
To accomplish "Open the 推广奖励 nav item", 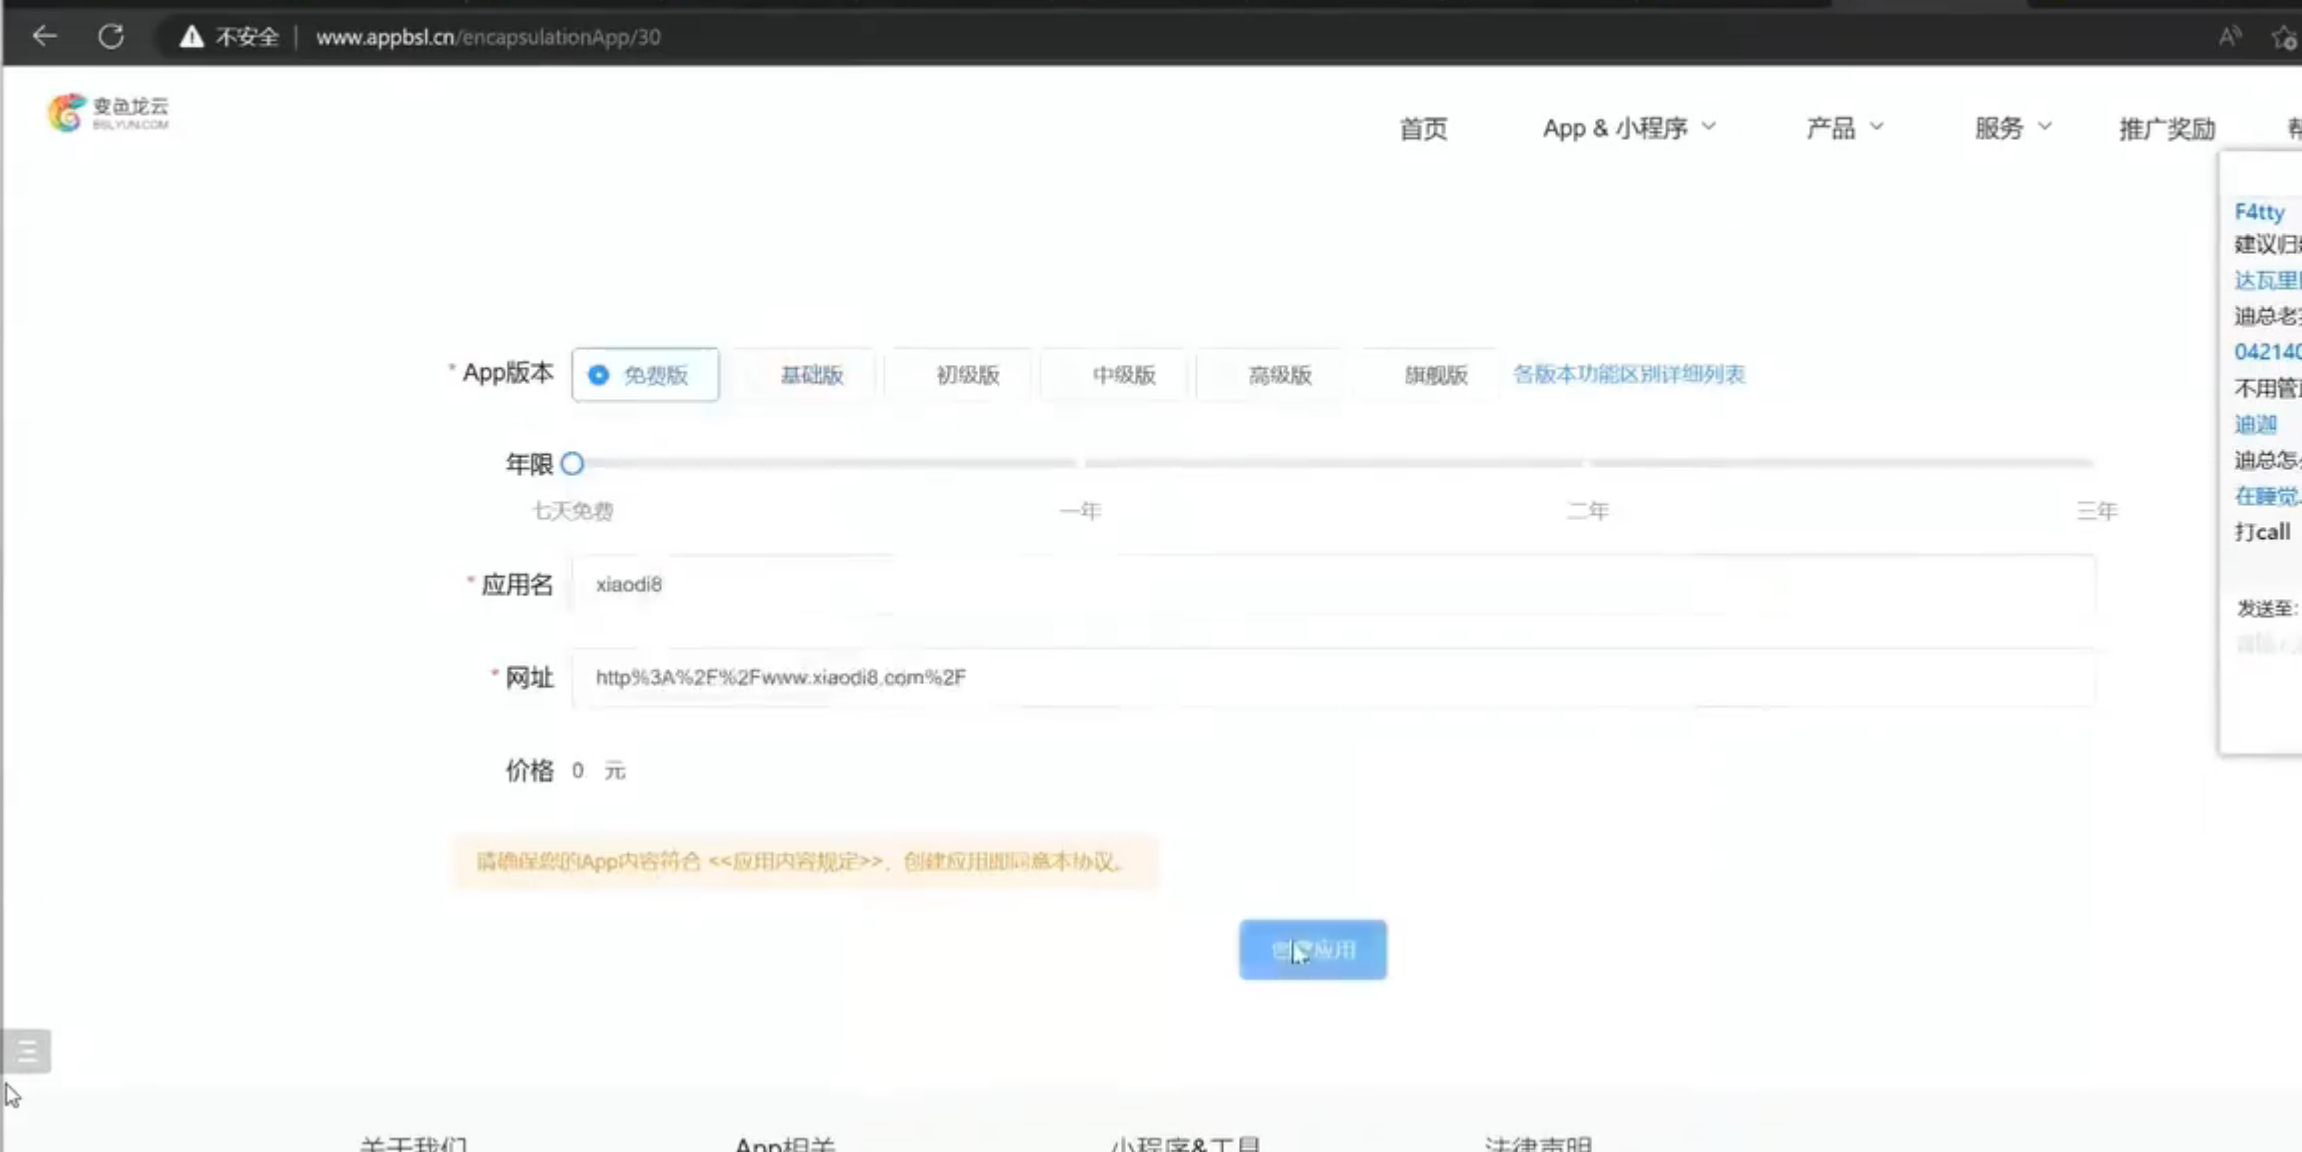I will pyautogui.click(x=2166, y=128).
